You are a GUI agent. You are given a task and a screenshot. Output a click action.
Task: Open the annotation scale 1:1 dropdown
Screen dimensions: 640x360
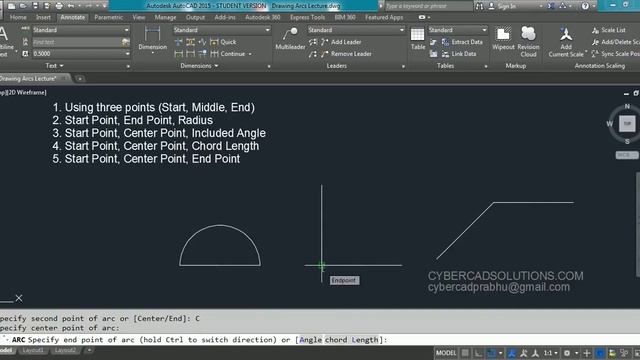550,353
